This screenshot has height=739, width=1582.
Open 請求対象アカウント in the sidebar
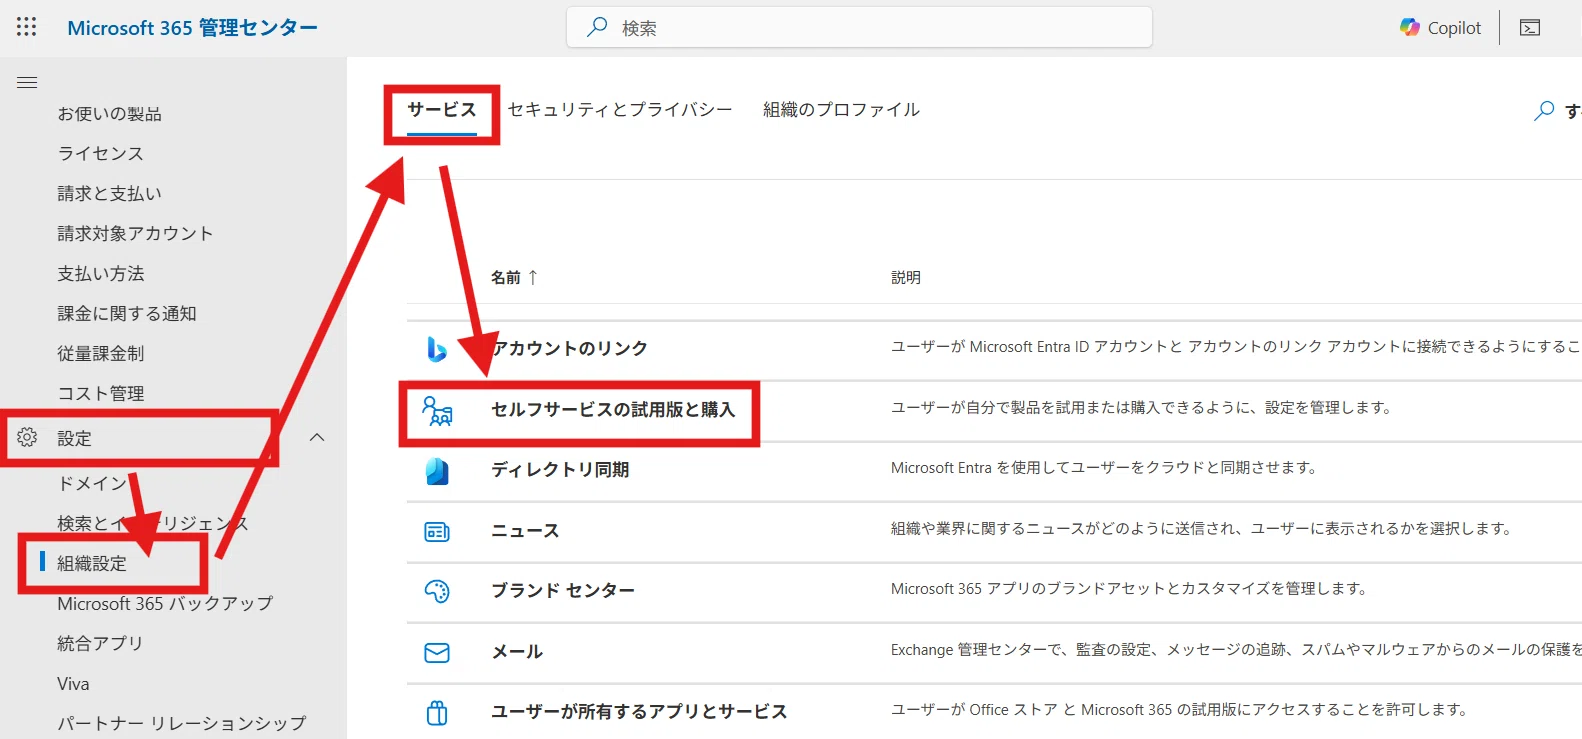pyautogui.click(x=135, y=234)
